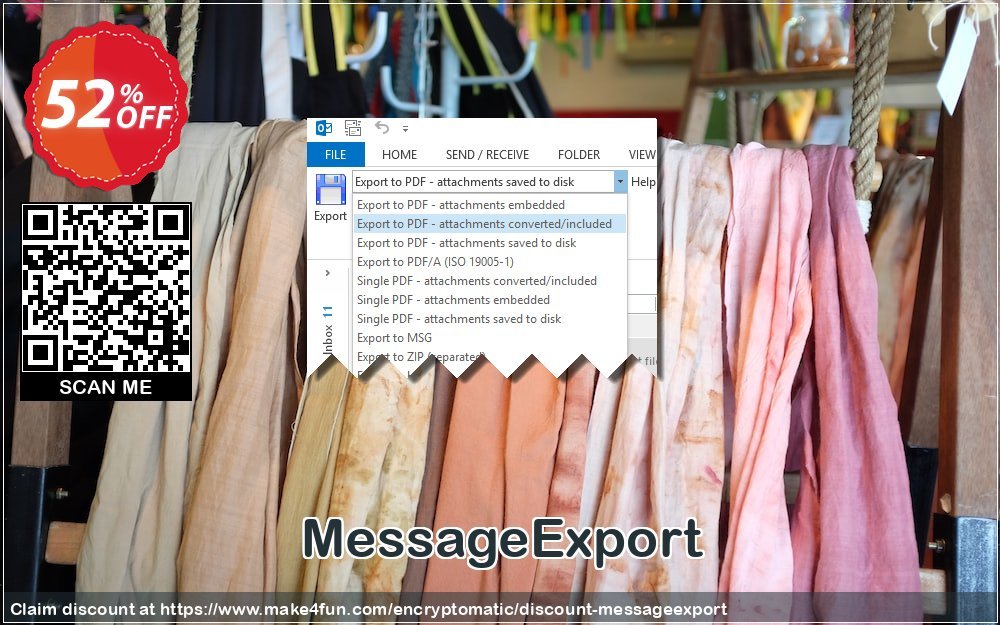Click the Send/Receive All Folders quick-access icon
1000x625 pixels.
pyautogui.click(x=353, y=128)
